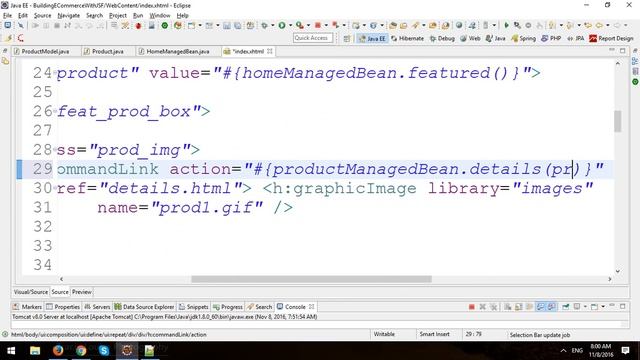
Task: Open the Help menu
Action: (x=182, y=16)
